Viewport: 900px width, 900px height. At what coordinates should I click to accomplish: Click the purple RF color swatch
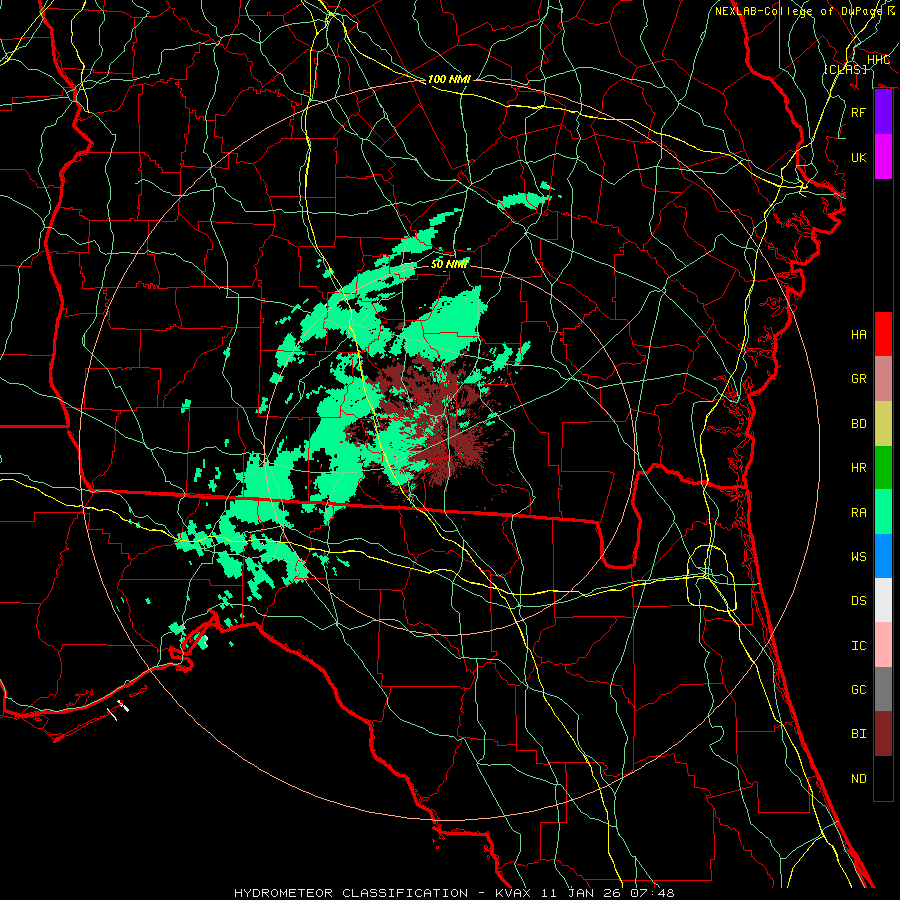(883, 112)
